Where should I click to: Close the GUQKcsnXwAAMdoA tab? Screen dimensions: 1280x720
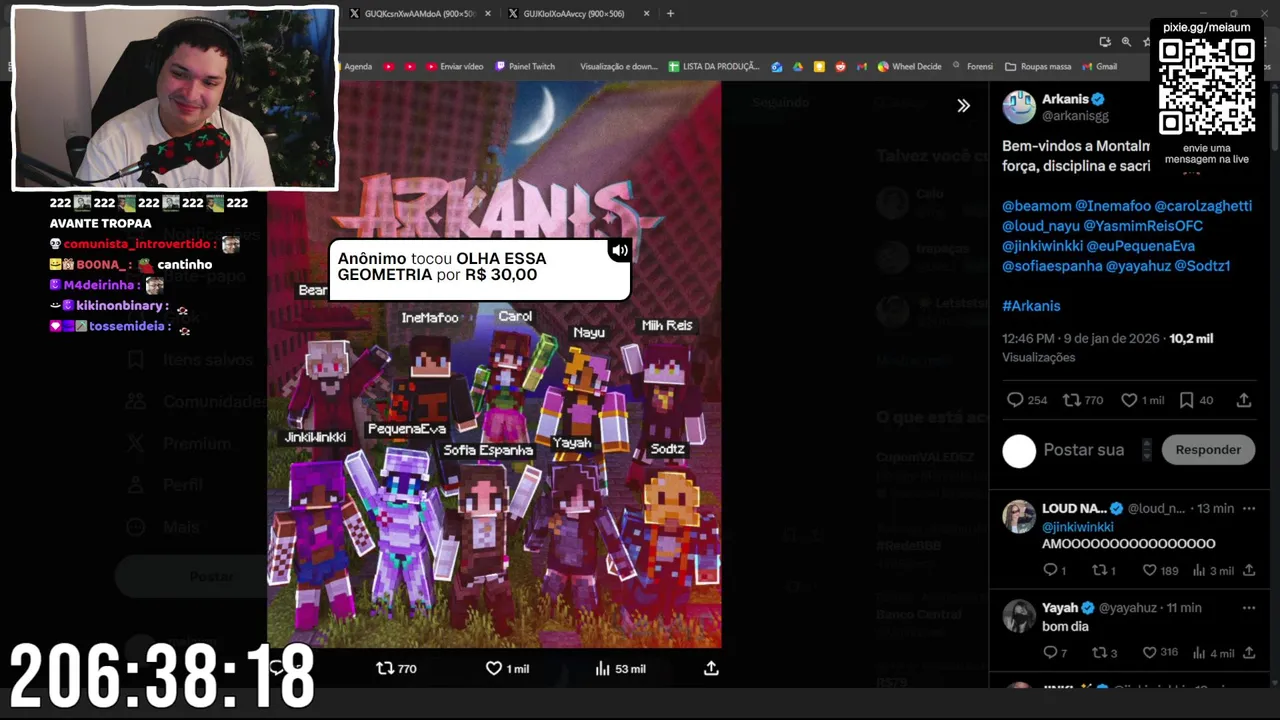pos(488,14)
